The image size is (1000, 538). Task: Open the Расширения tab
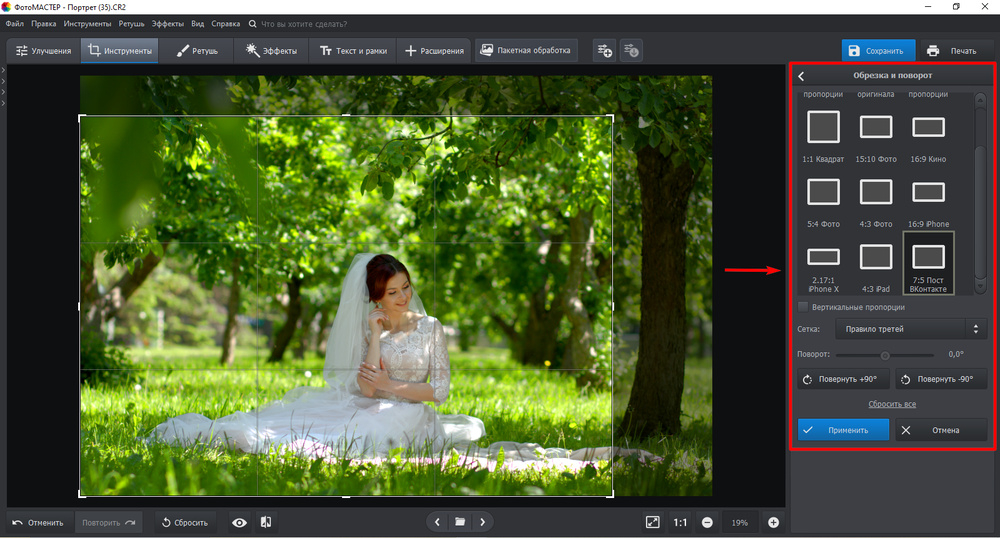434,50
